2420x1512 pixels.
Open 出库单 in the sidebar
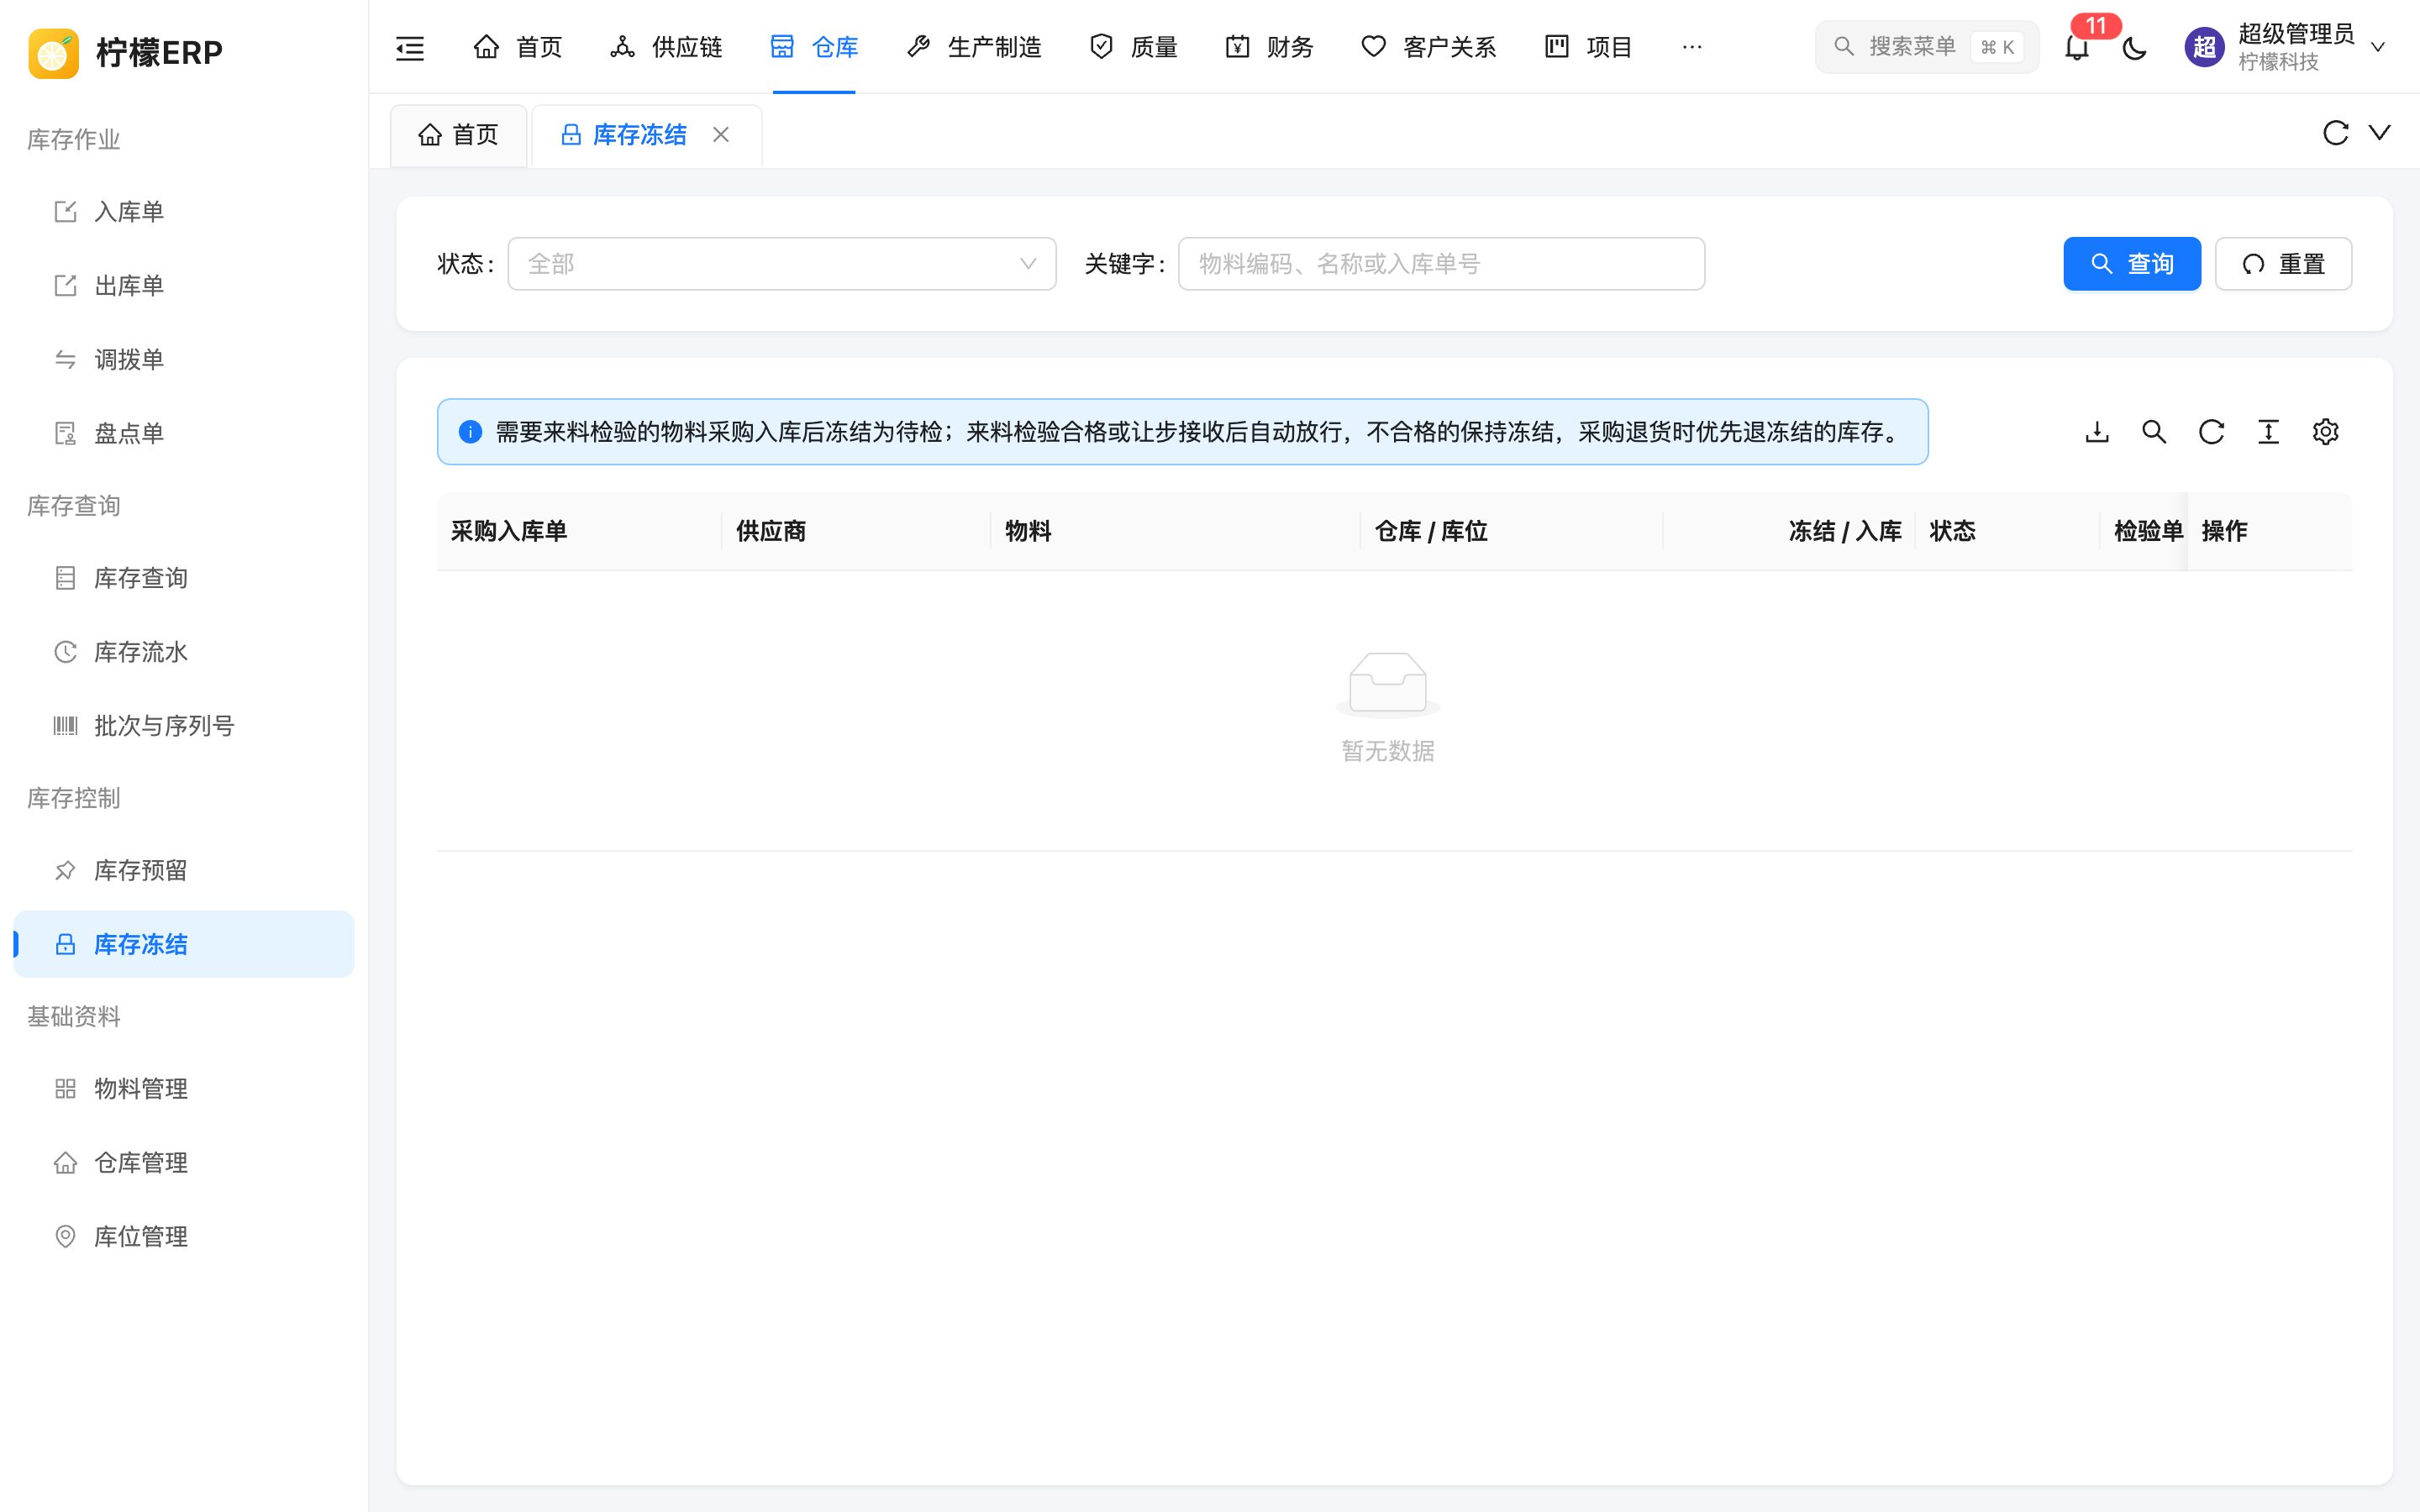tap(184, 286)
